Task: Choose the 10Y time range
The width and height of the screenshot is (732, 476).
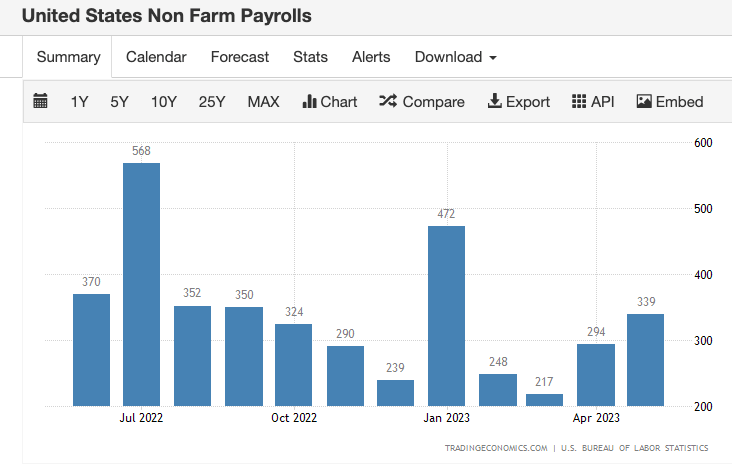Action: (x=164, y=101)
